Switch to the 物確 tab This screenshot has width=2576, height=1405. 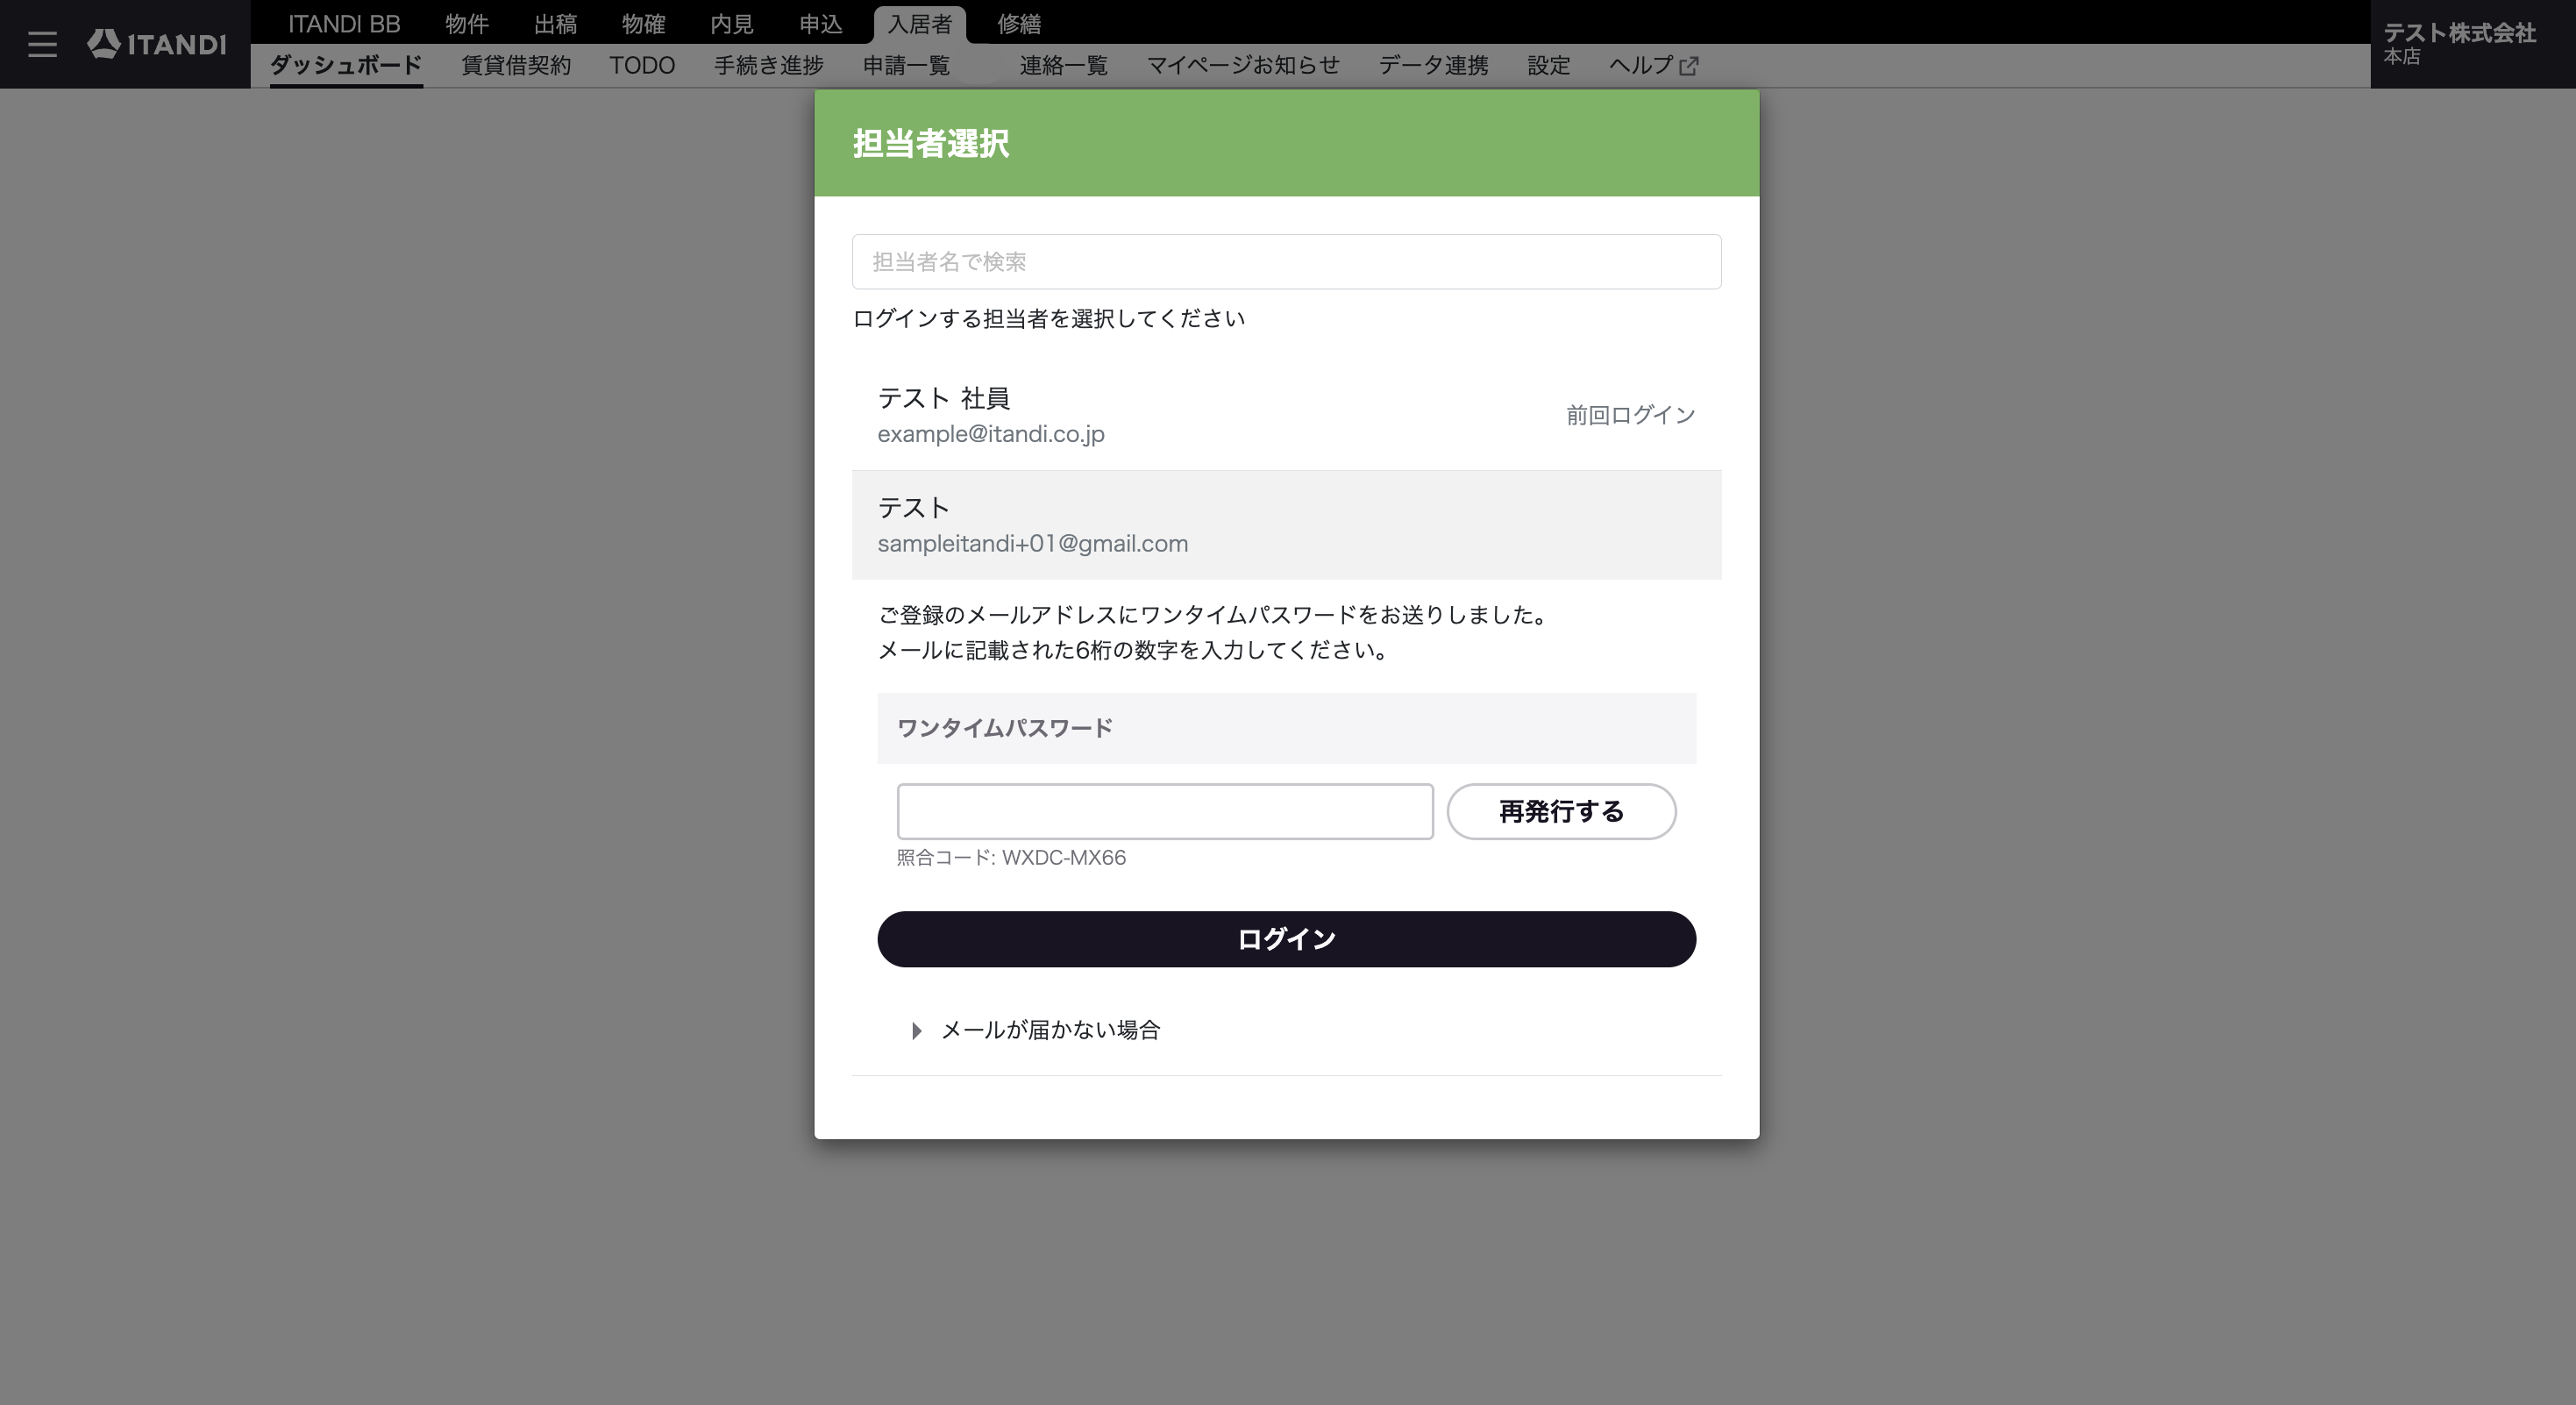(643, 23)
